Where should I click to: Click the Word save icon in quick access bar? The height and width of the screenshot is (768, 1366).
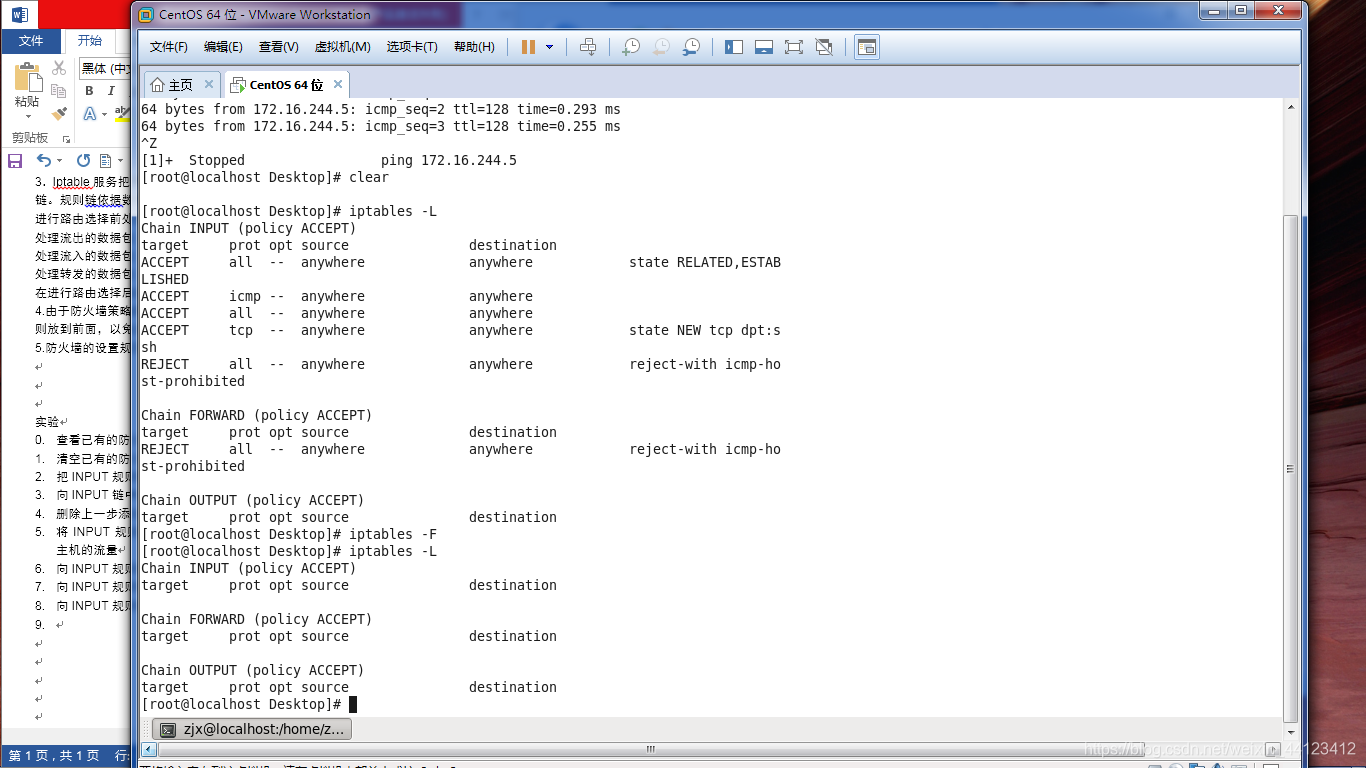[15, 160]
